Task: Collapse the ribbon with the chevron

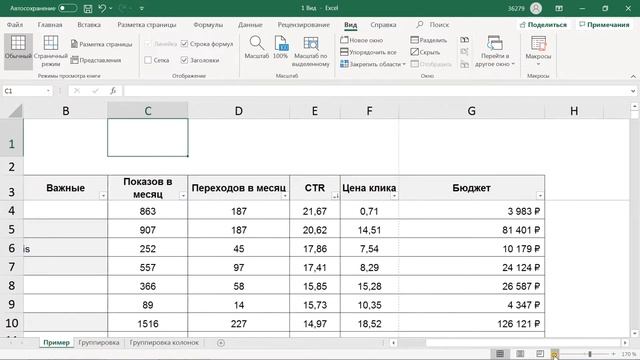Action: pos(633,76)
